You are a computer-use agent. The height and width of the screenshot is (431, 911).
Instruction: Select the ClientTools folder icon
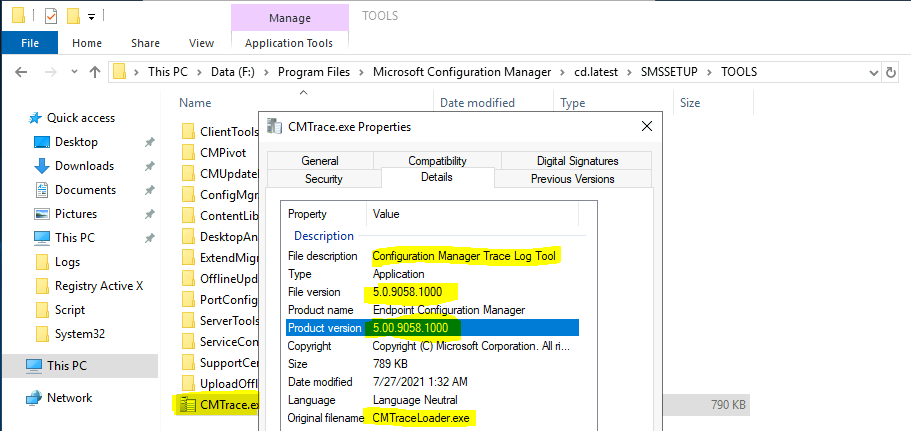(x=188, y=131)
